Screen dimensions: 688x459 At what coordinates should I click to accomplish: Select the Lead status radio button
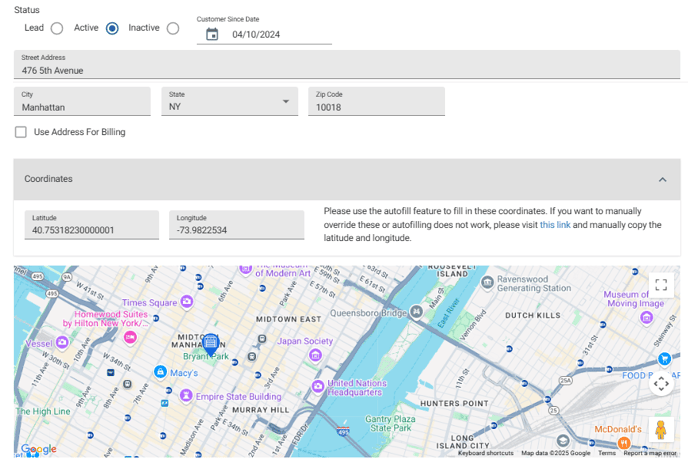click(x=57, y=28)
